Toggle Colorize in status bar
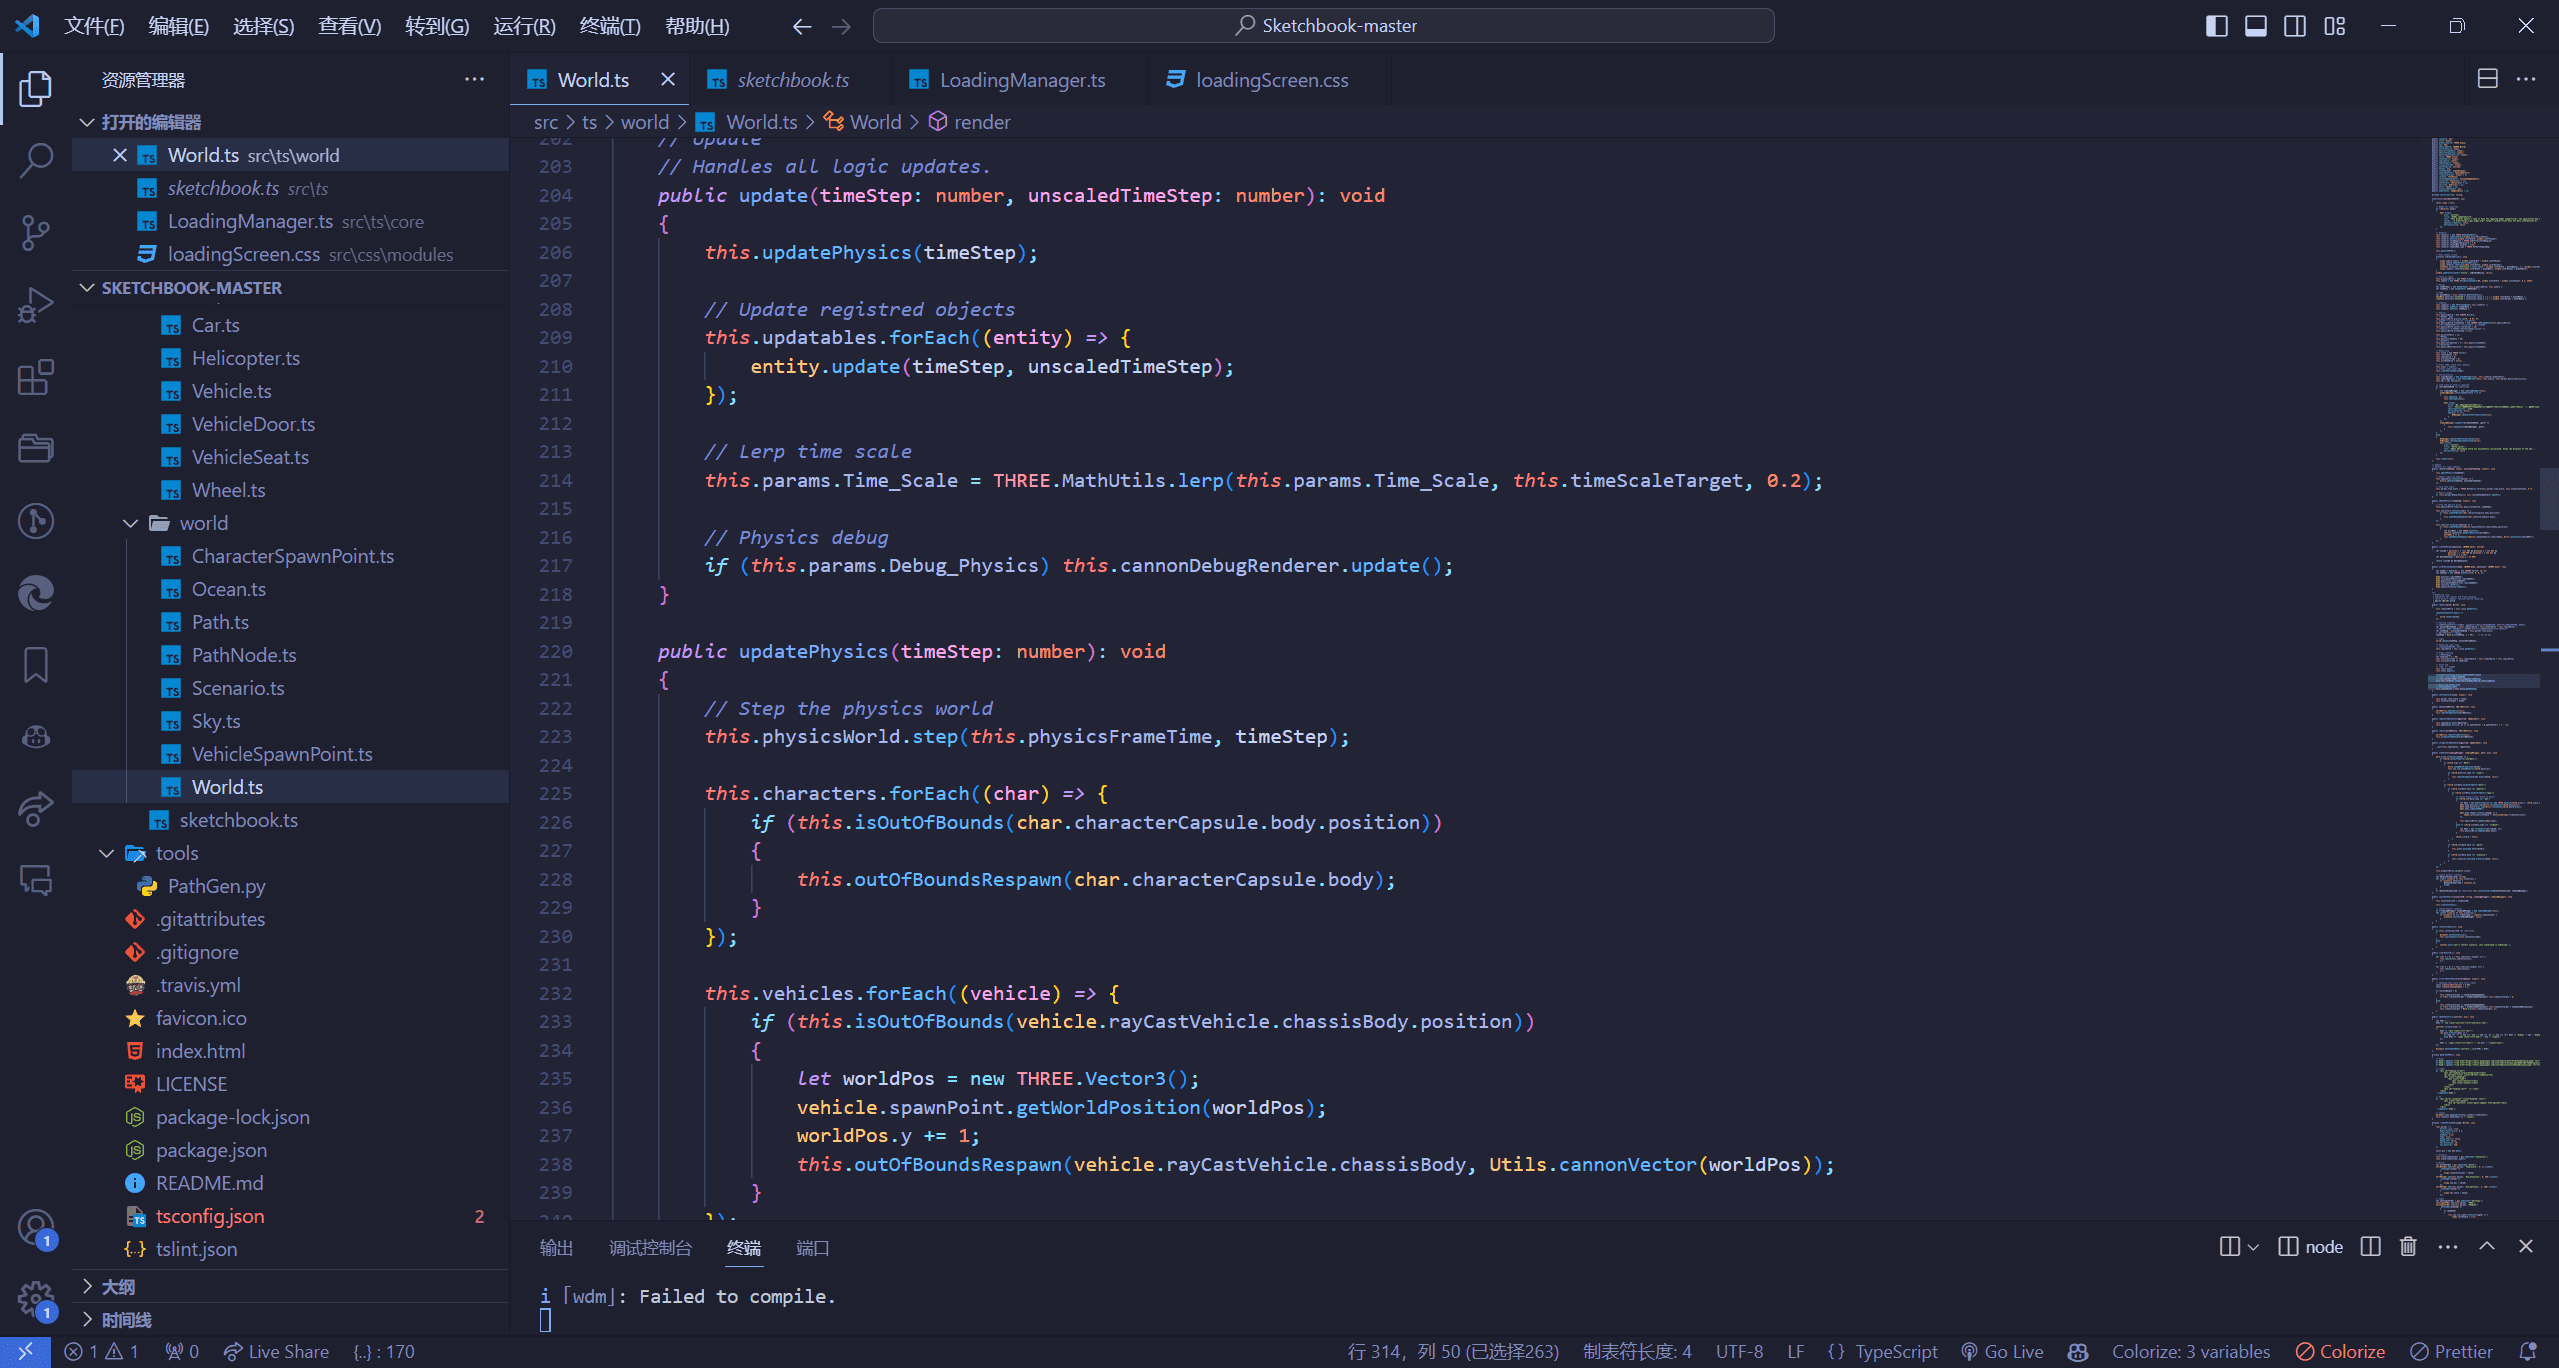2559x1368 pixels. [2341, 1352]
